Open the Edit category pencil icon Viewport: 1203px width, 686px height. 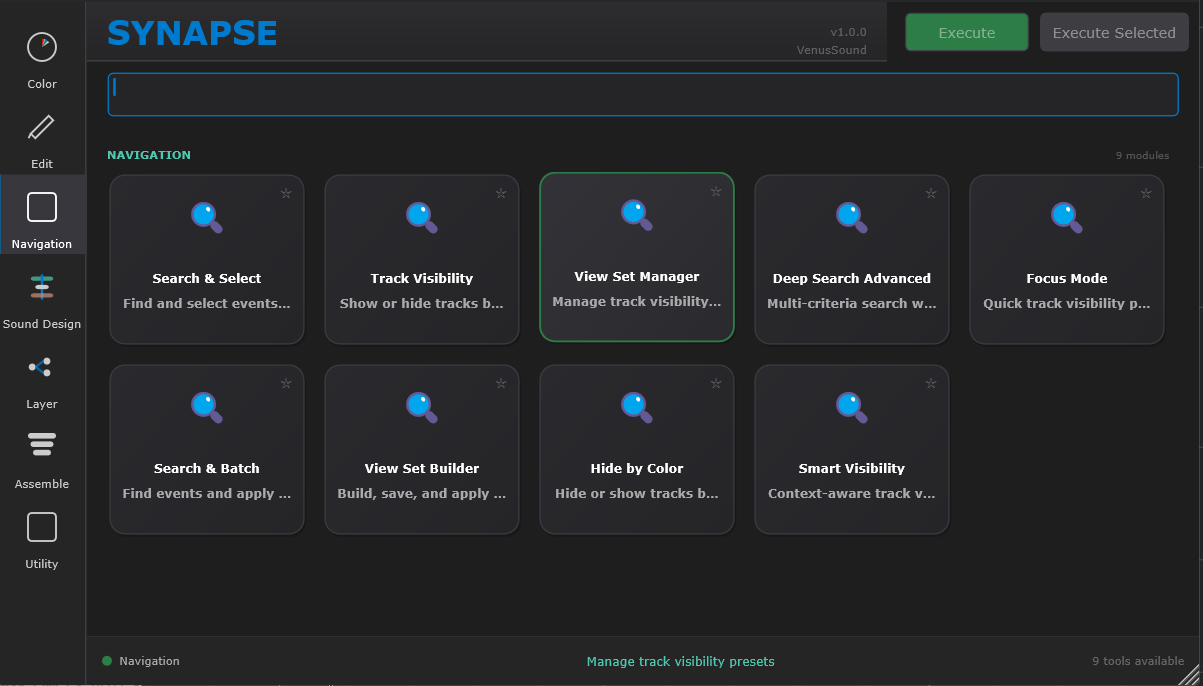click(x=42, y=128)
